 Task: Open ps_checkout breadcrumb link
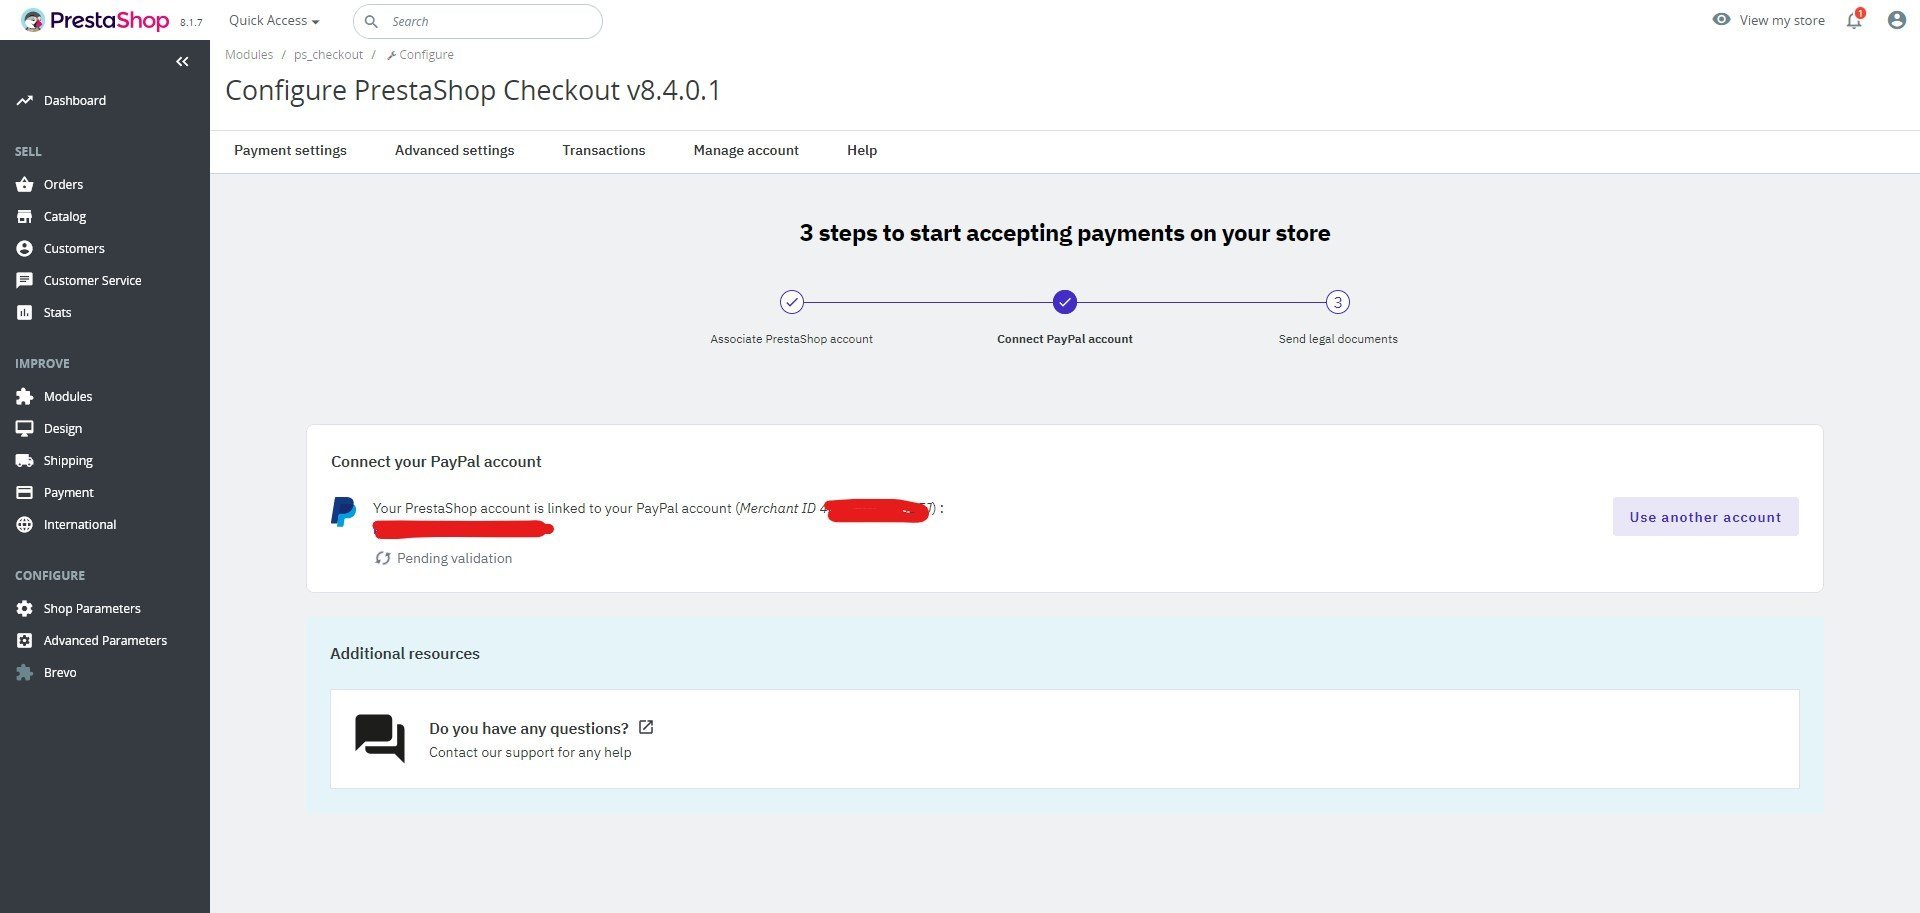pos(328,55)
